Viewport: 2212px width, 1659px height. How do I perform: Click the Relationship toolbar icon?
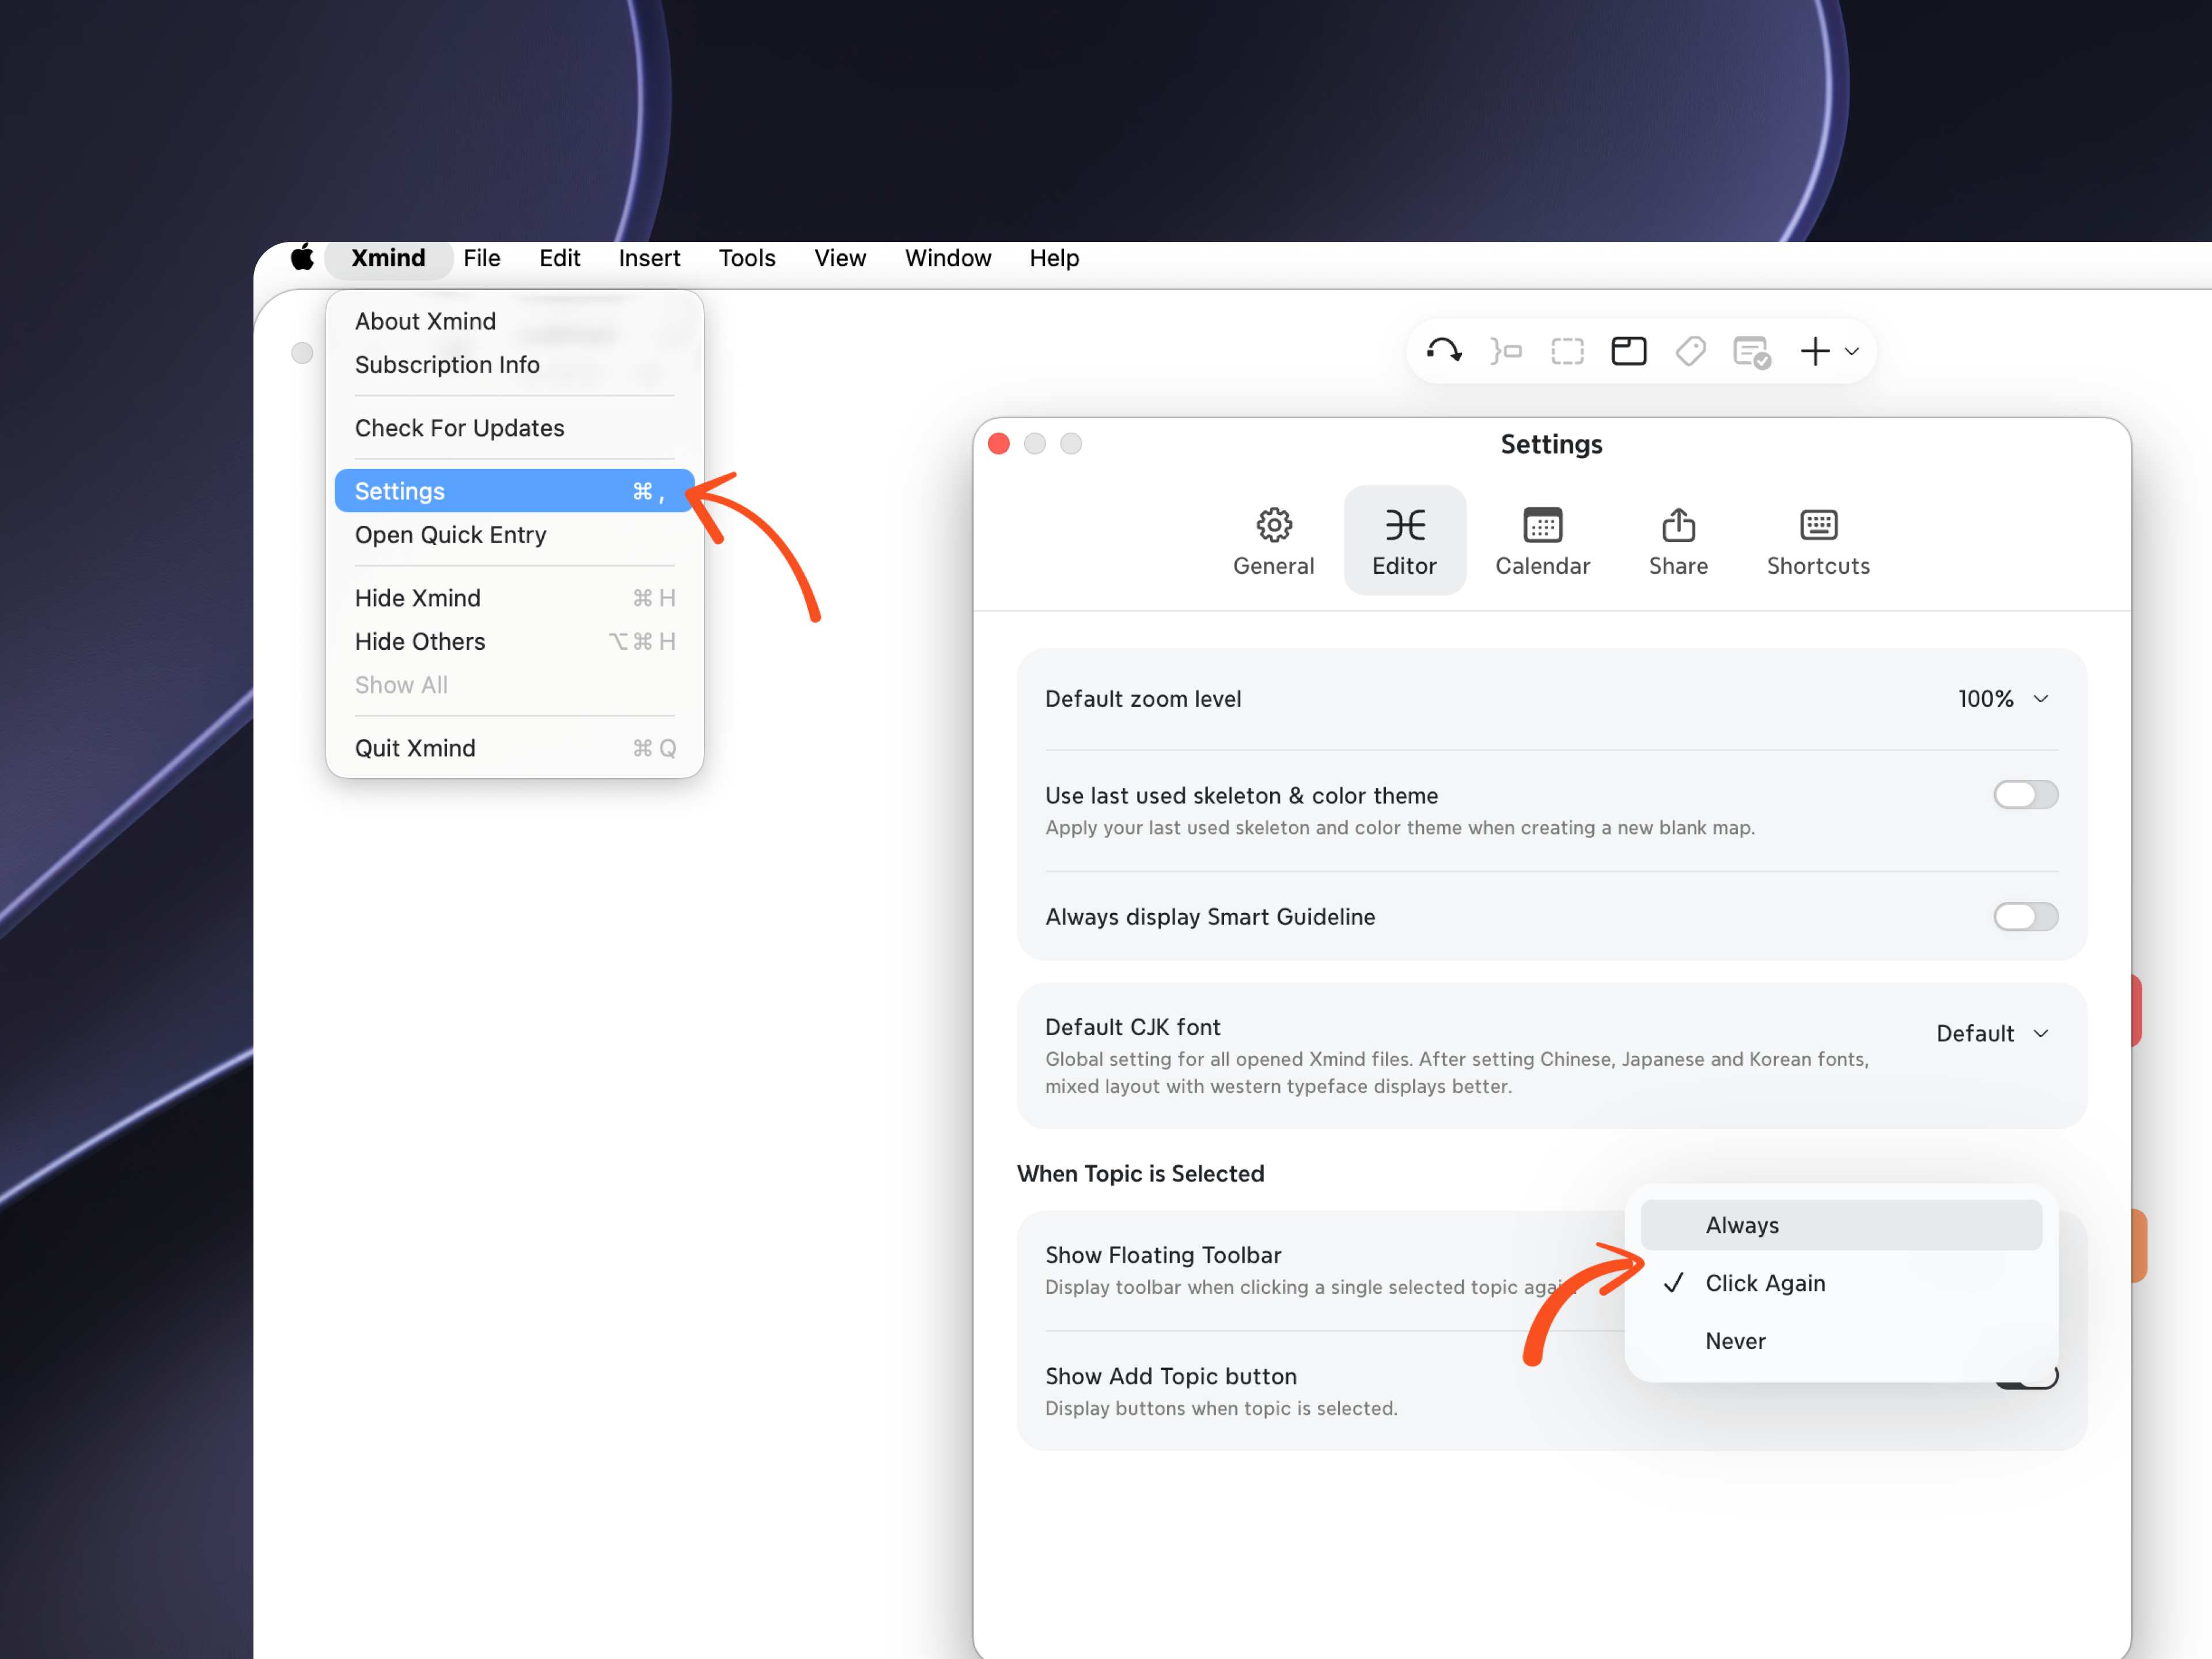point(1444,351)
